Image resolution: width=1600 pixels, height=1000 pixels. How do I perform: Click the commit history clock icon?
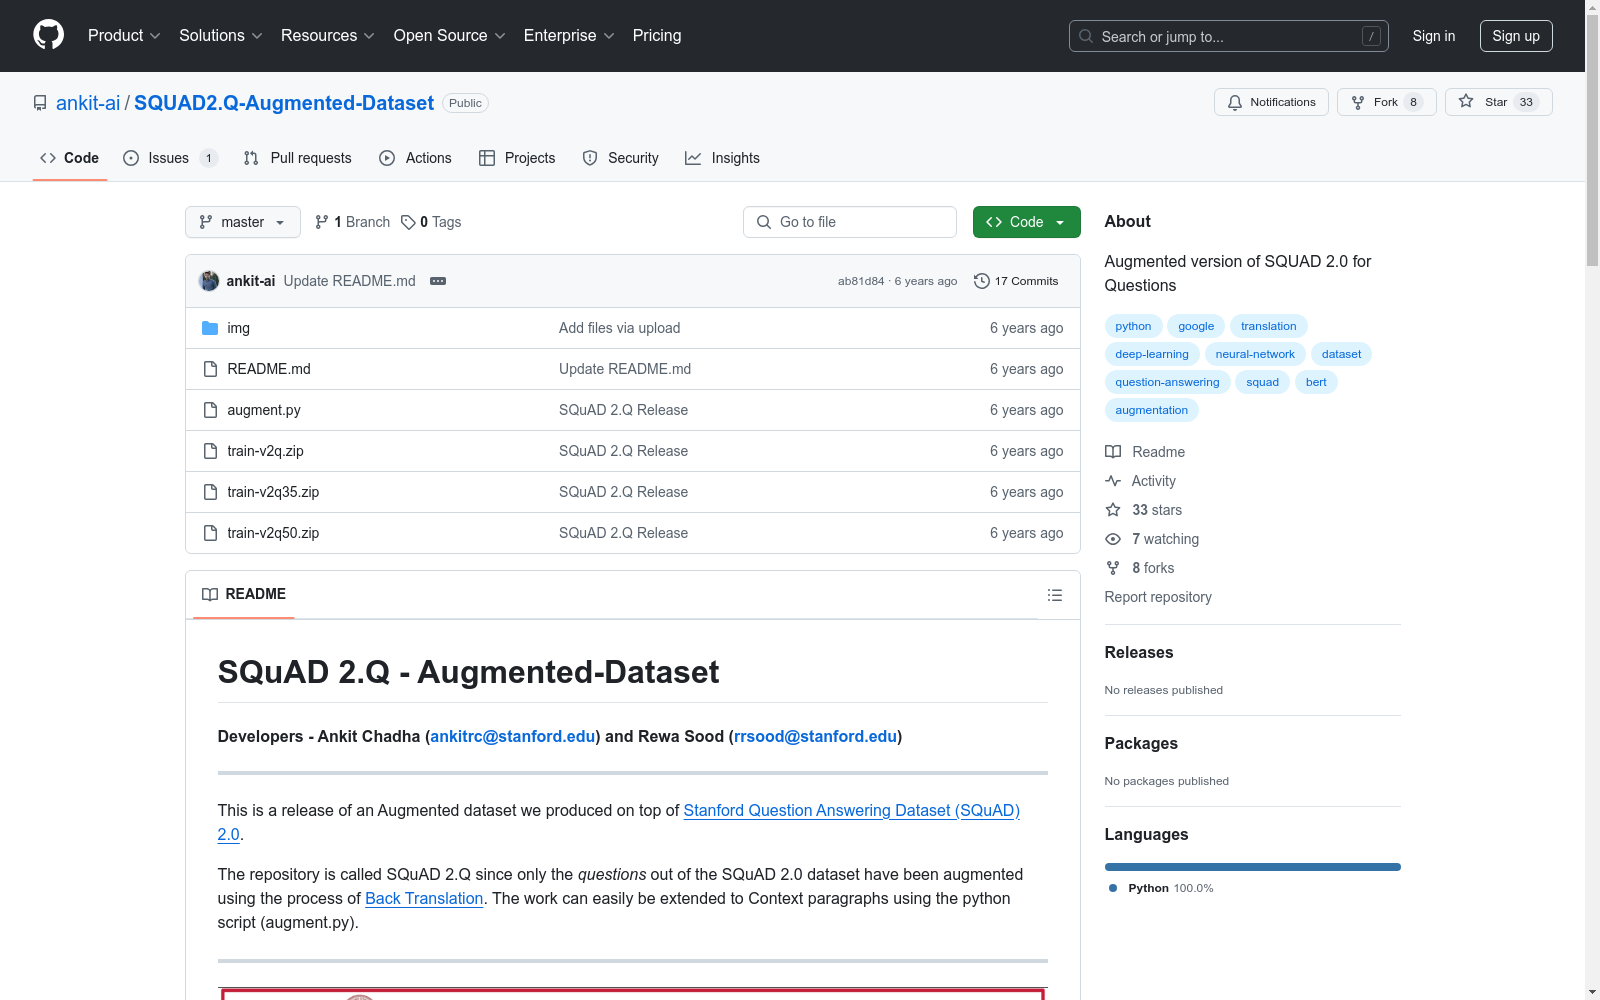pos(982,281)
